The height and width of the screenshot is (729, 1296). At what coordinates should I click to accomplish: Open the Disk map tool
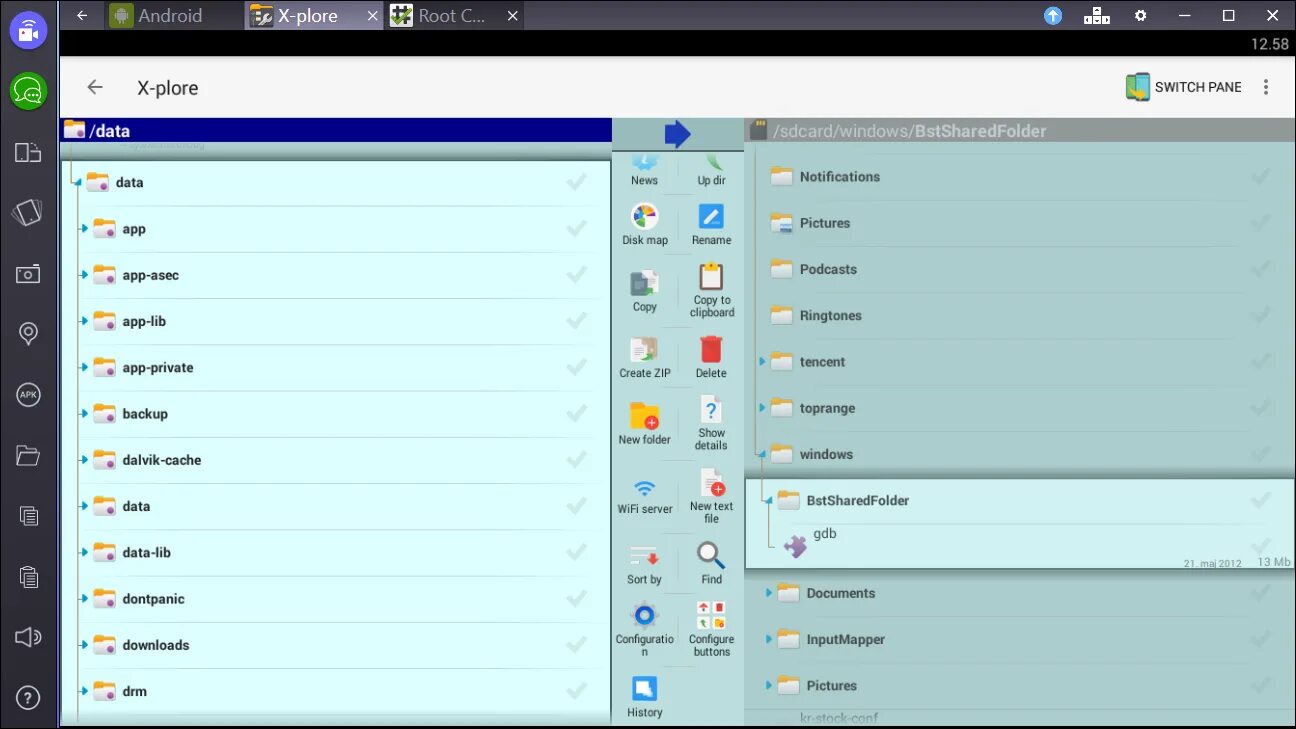(x=645, y=224)
